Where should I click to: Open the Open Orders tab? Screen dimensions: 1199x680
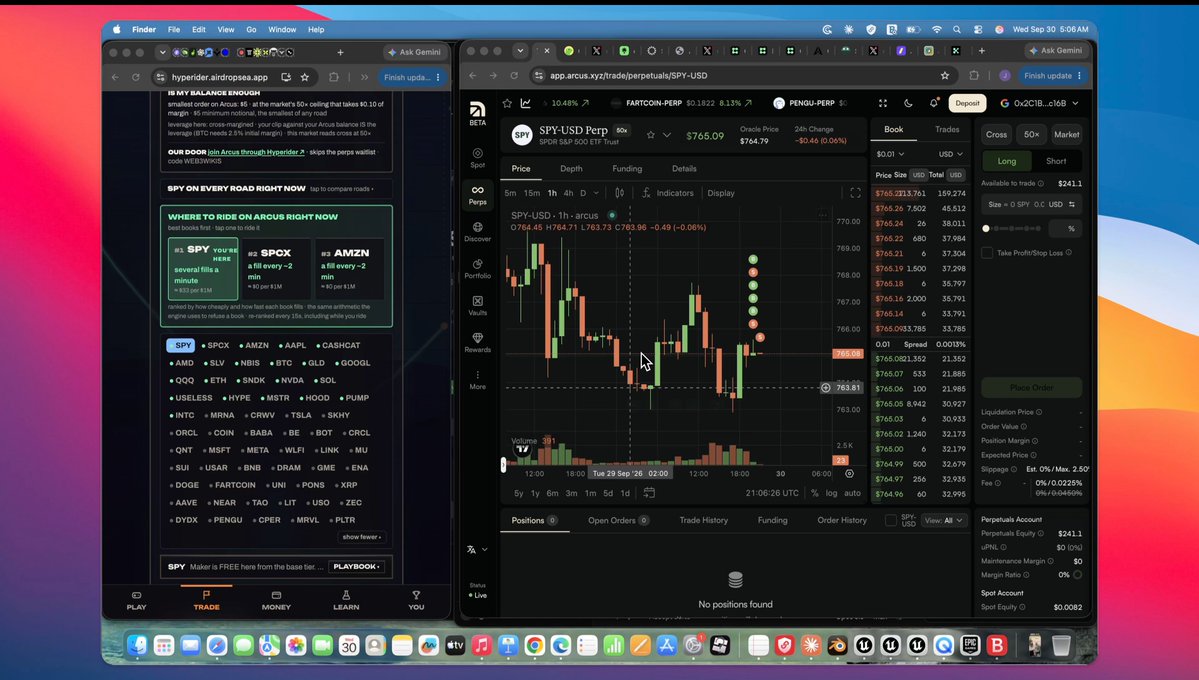pos(618,520)
